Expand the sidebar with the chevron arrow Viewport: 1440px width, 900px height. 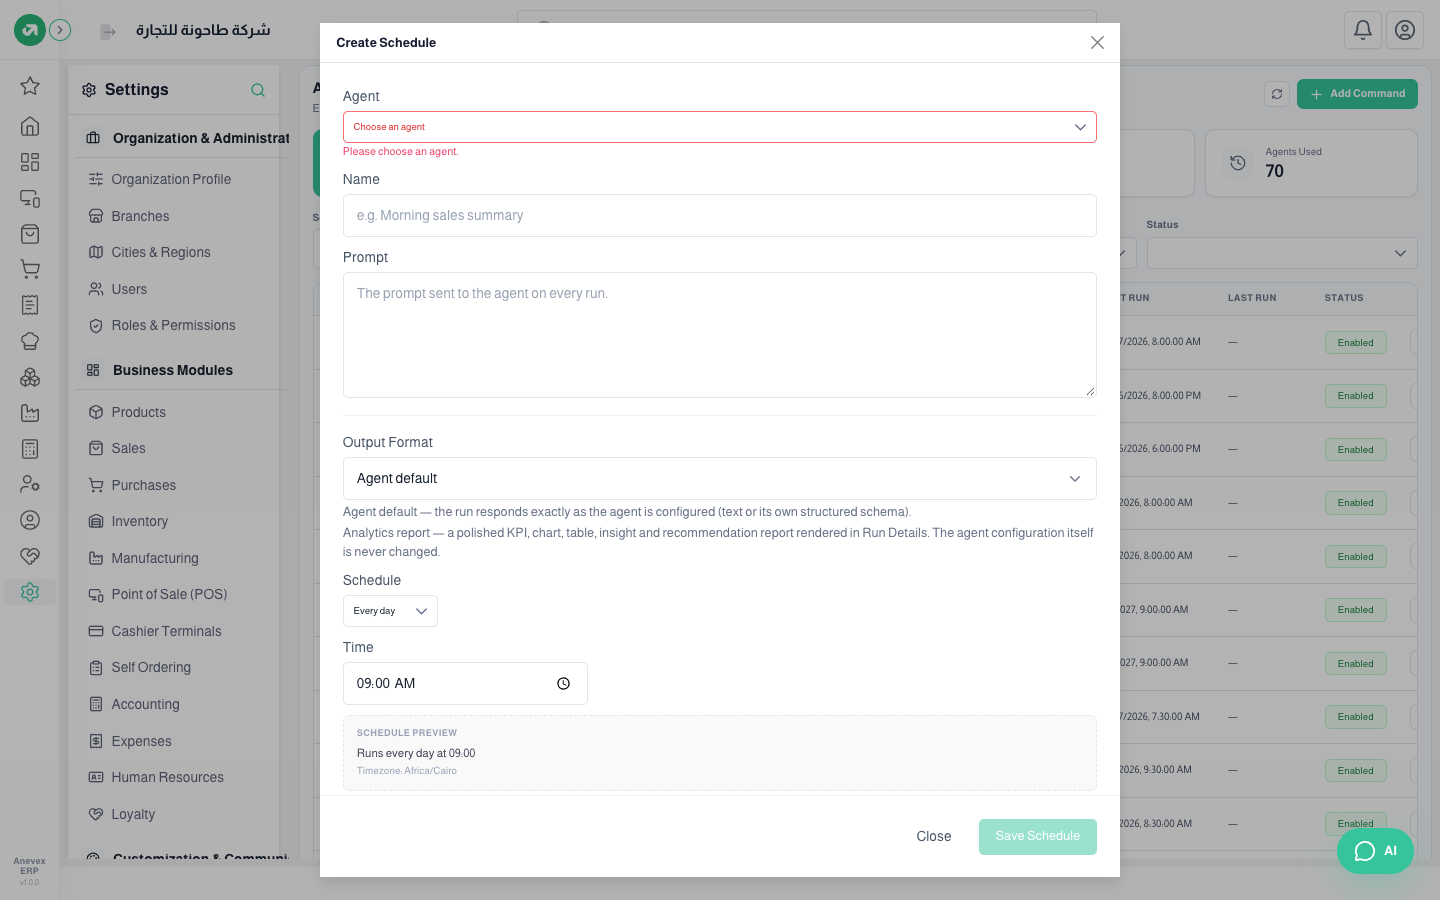(x=60, y=30)
